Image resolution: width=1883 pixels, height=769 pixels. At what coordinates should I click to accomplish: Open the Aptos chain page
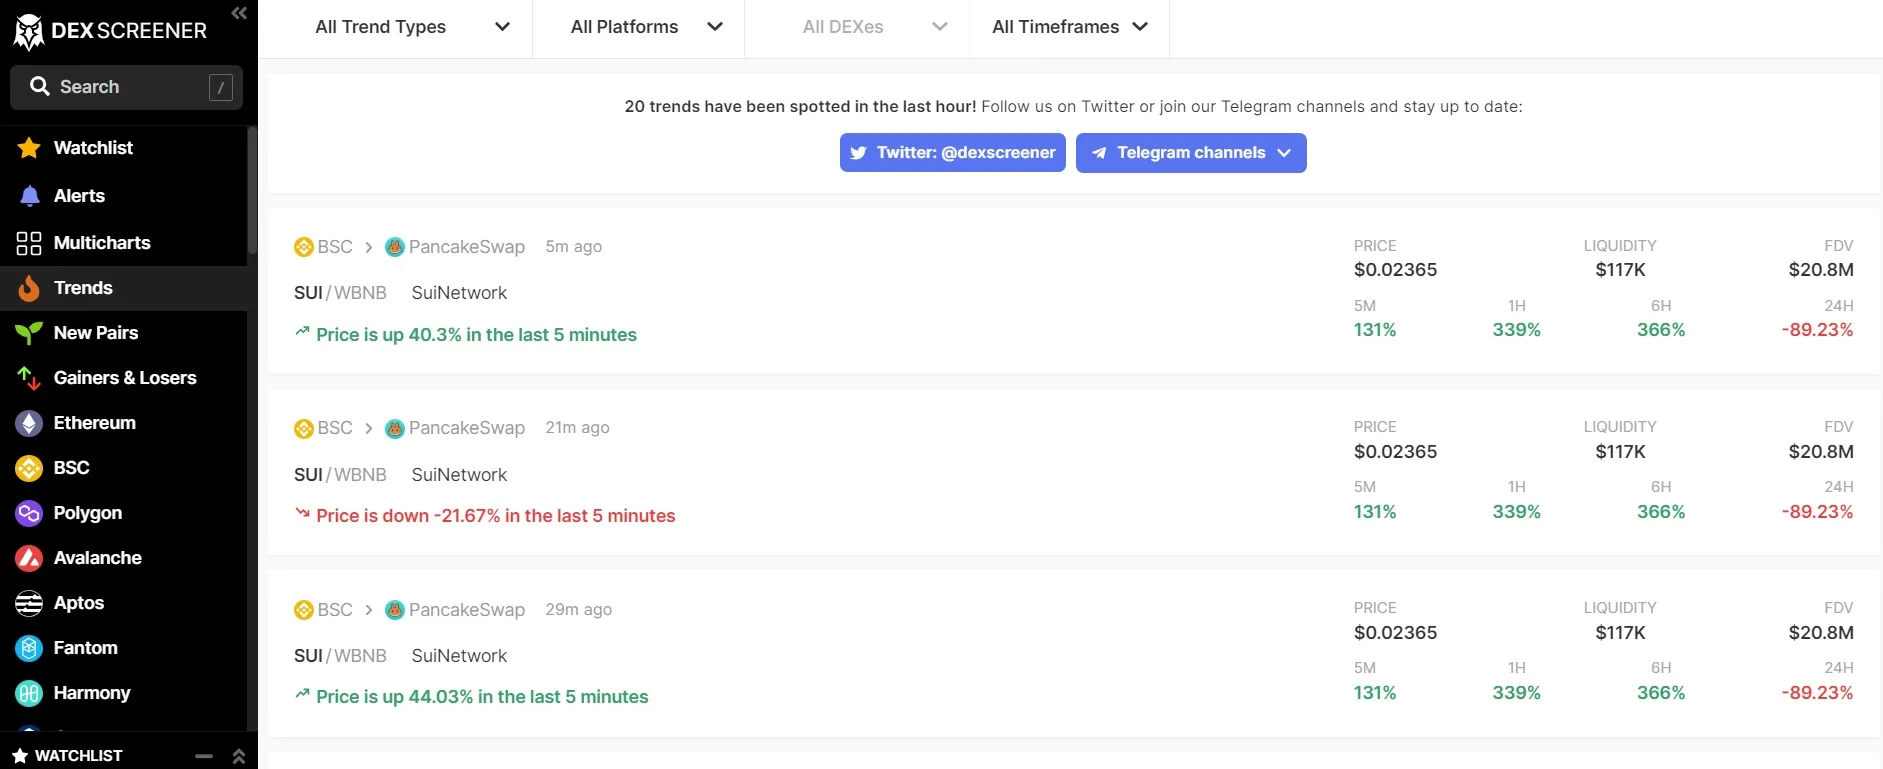pos(124,603)
